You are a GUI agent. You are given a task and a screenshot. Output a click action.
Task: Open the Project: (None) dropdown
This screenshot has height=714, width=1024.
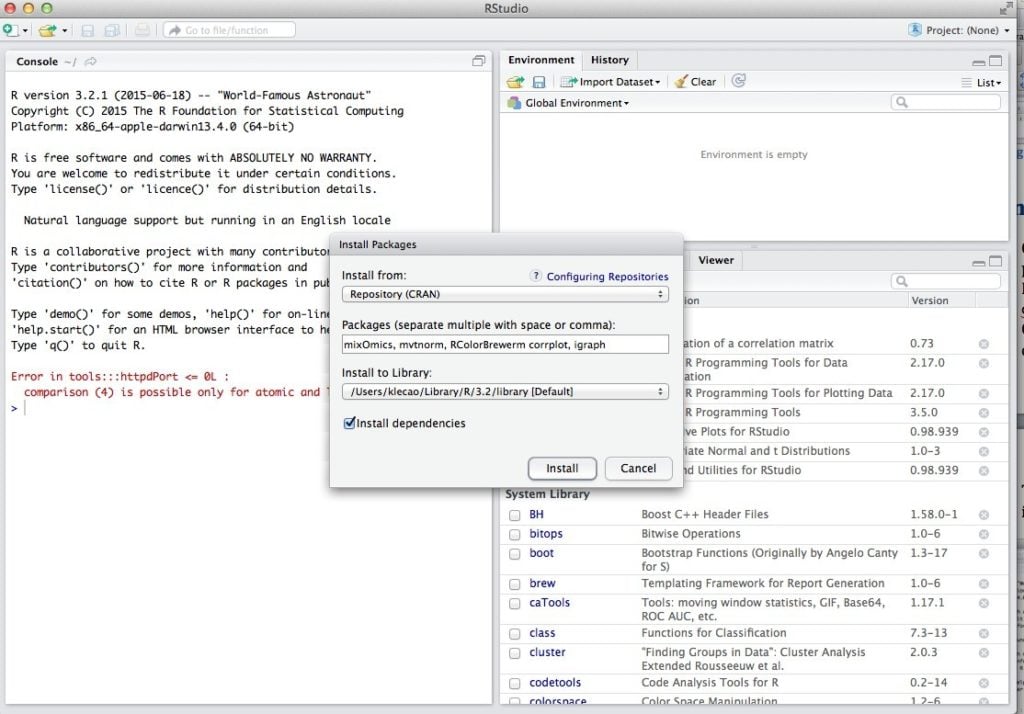coord(959,30)
